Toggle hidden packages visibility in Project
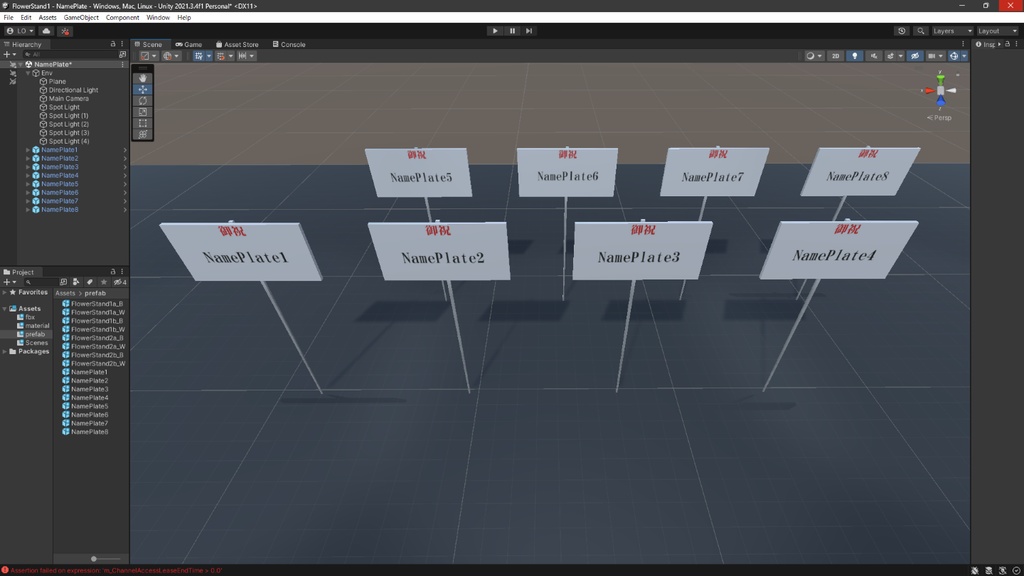Viewport: 1024px width, 576px height. click(x=120, y=282)
